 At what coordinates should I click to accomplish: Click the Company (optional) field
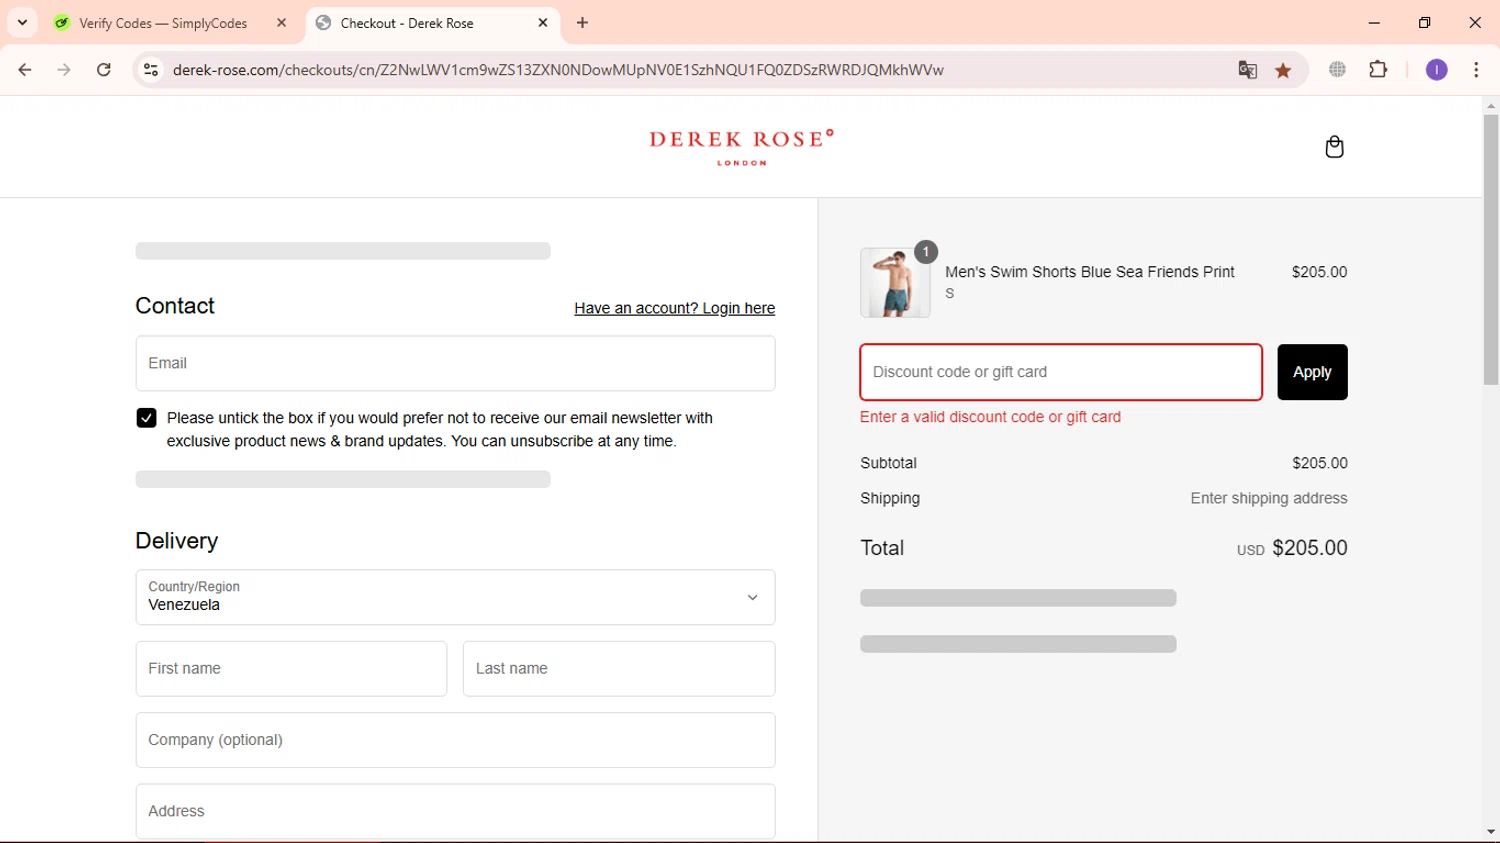pos(455,740)
